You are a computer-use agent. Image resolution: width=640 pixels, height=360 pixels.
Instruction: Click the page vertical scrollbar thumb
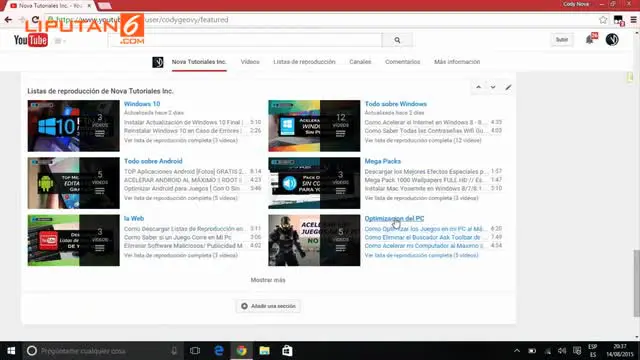[x=636, y=282]
